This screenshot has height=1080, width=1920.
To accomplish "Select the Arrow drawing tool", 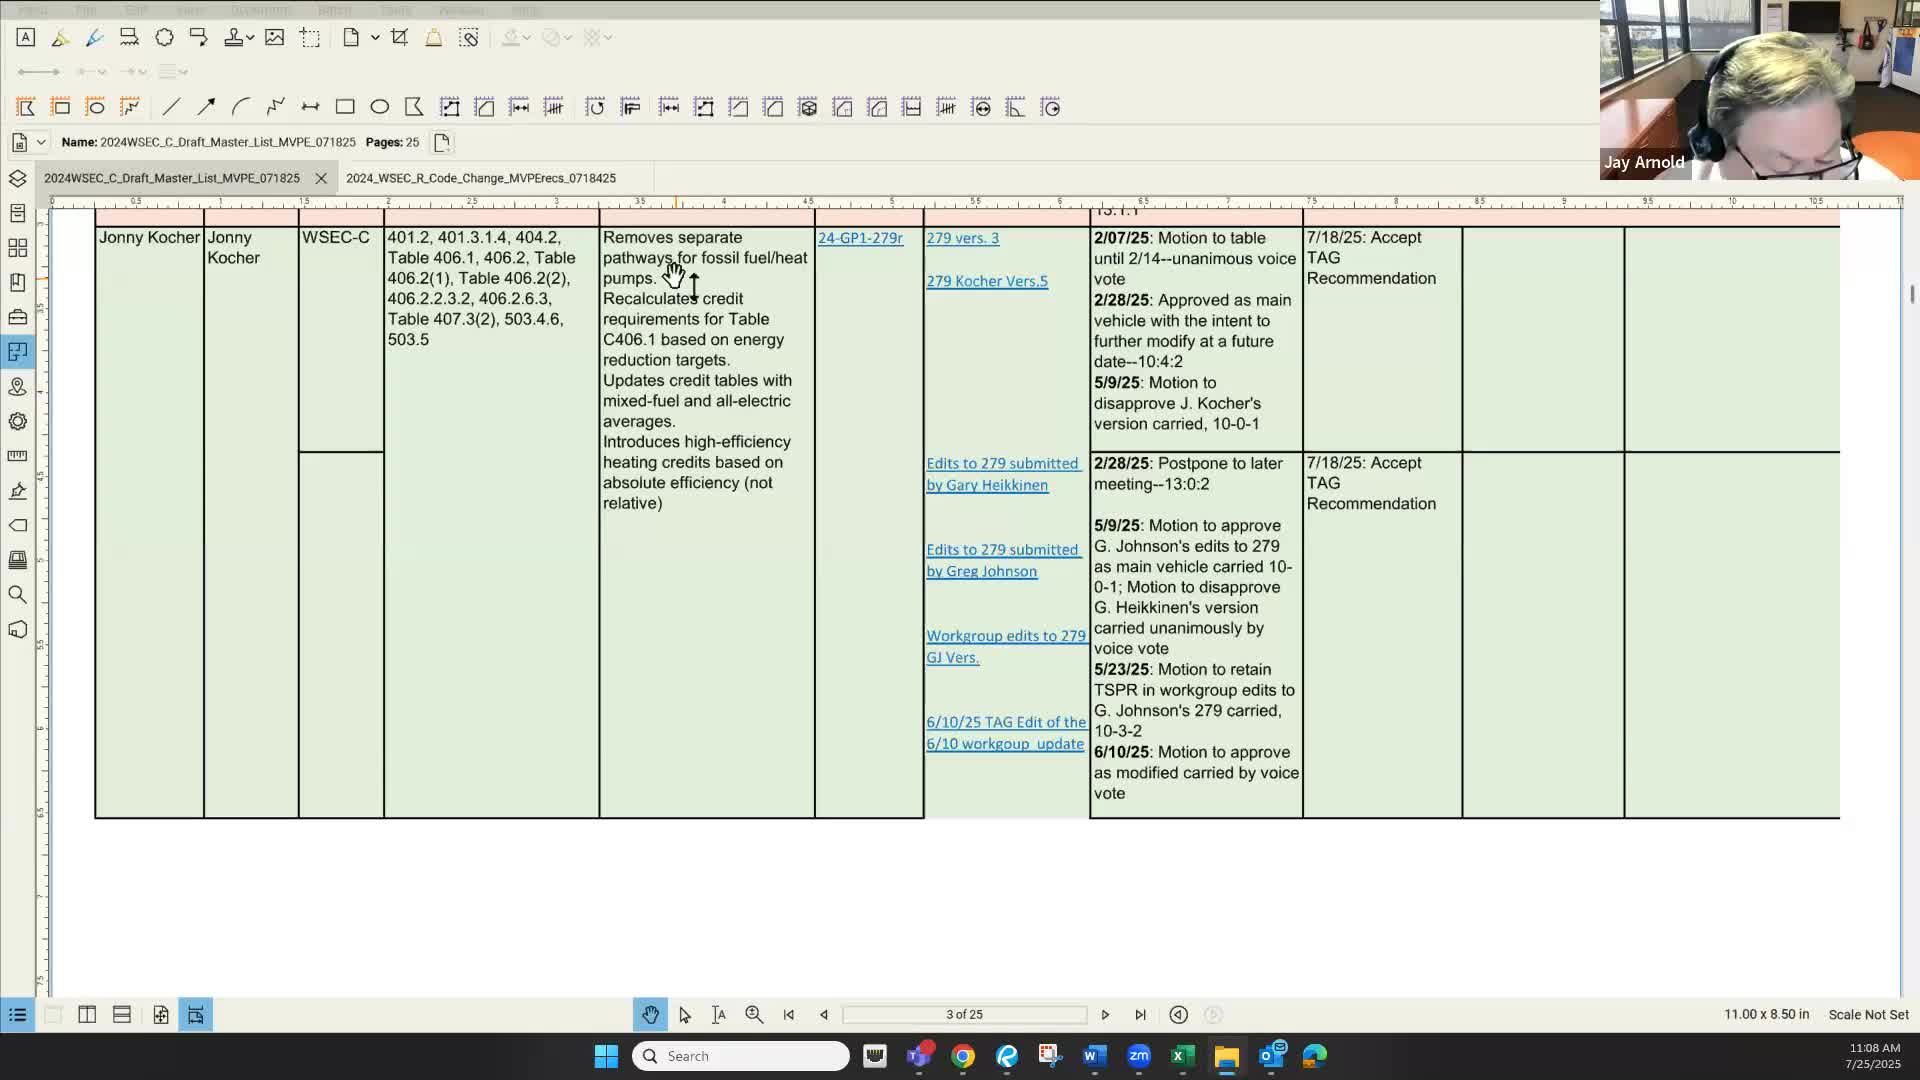I will [x=206, y=107].
